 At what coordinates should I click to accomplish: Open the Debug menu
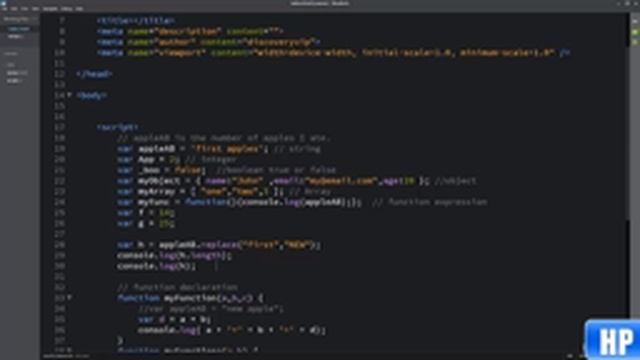pyautogui.click(x=67, y=9)
